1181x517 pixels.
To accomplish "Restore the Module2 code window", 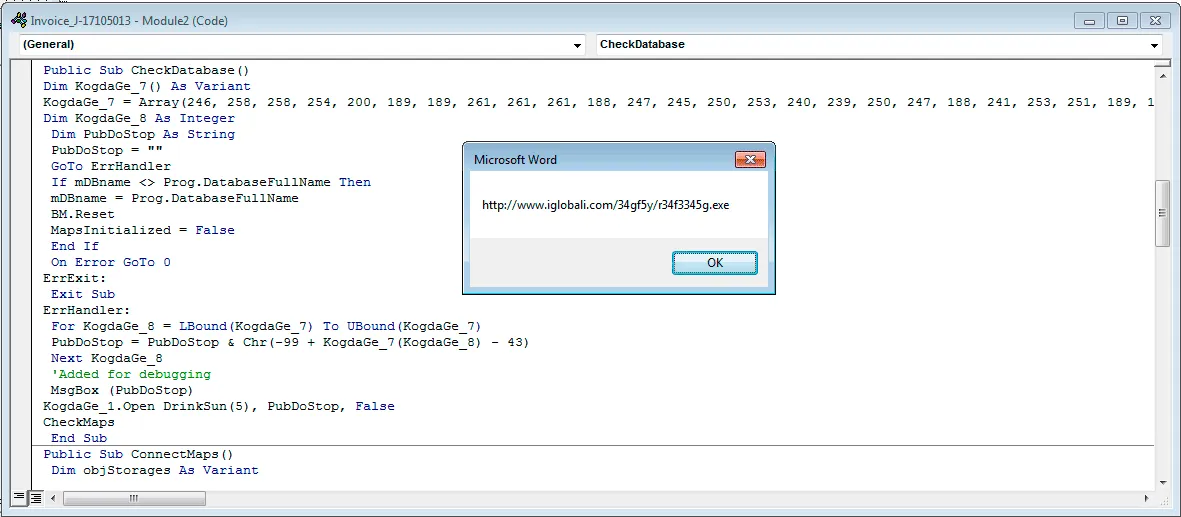I will (x=1122, y=20).
